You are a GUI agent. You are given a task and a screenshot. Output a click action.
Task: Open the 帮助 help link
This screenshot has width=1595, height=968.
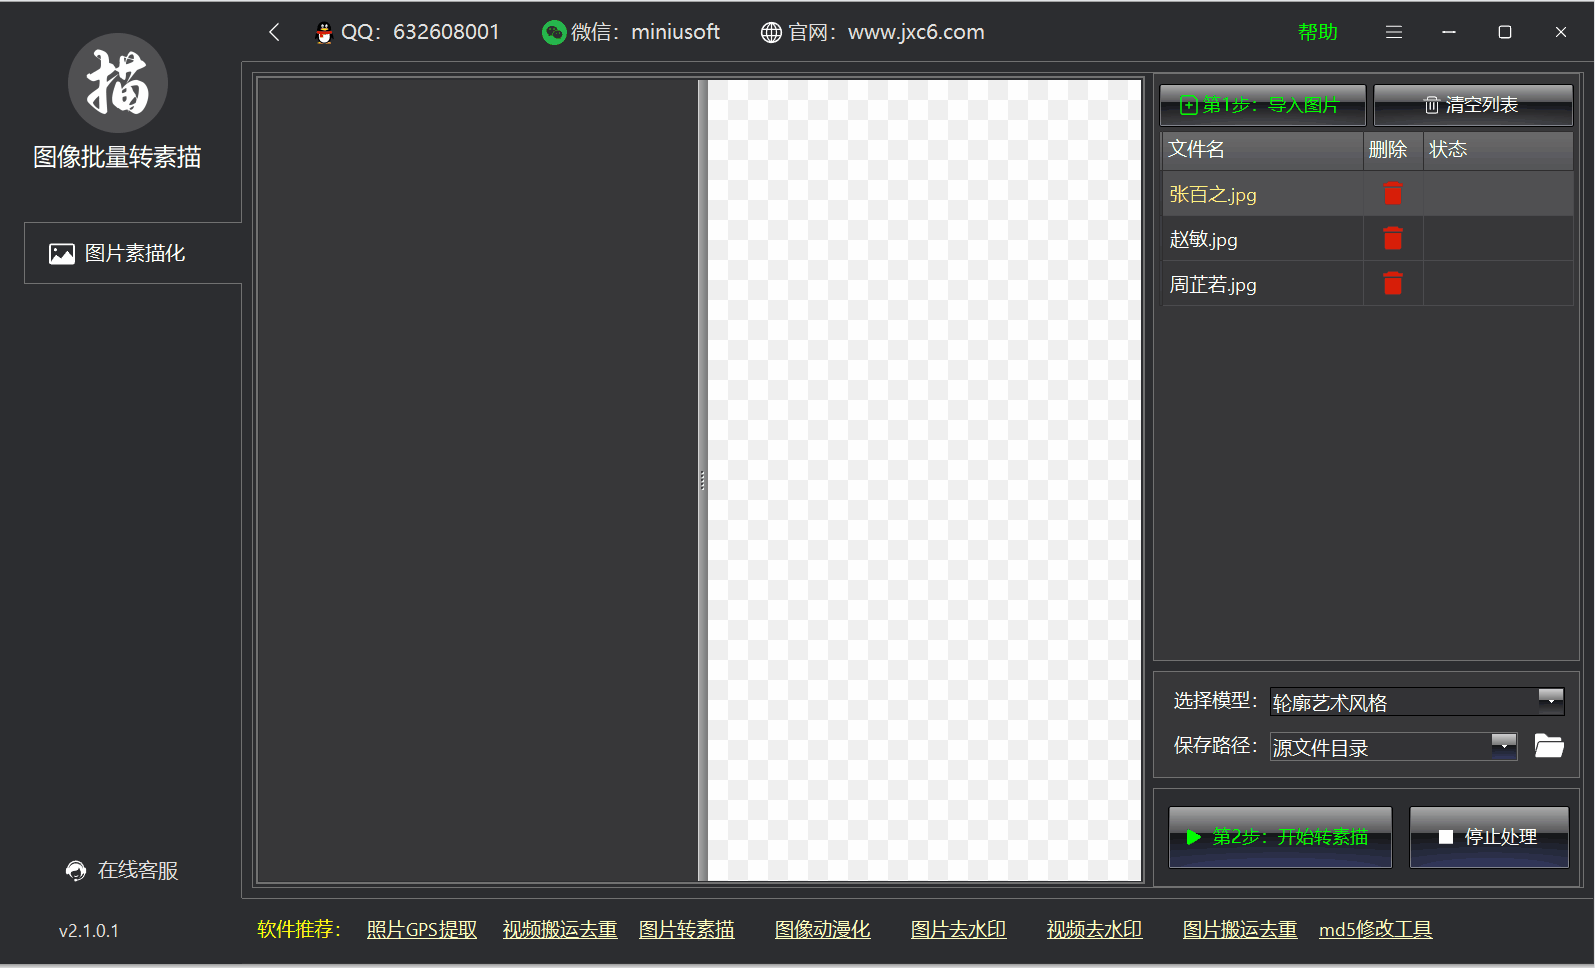click(1318, 32)
